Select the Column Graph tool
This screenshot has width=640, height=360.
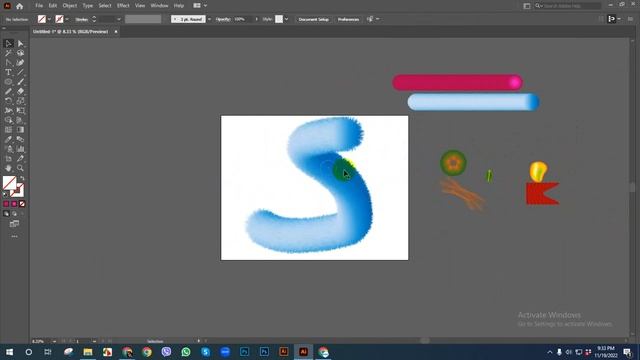(x=20, y=149)
